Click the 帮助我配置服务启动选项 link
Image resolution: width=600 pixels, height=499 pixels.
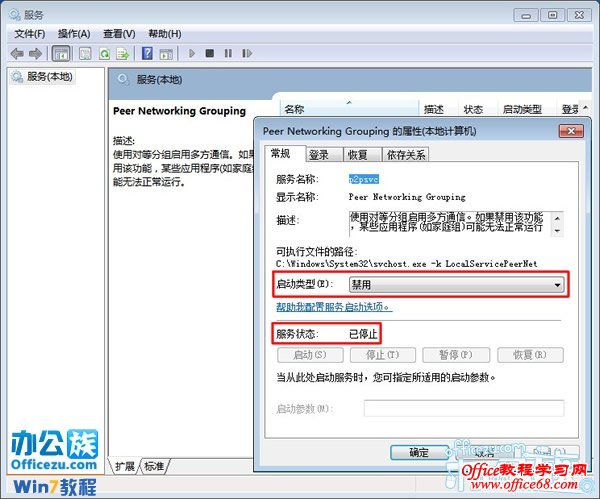(x=334, y=307)
